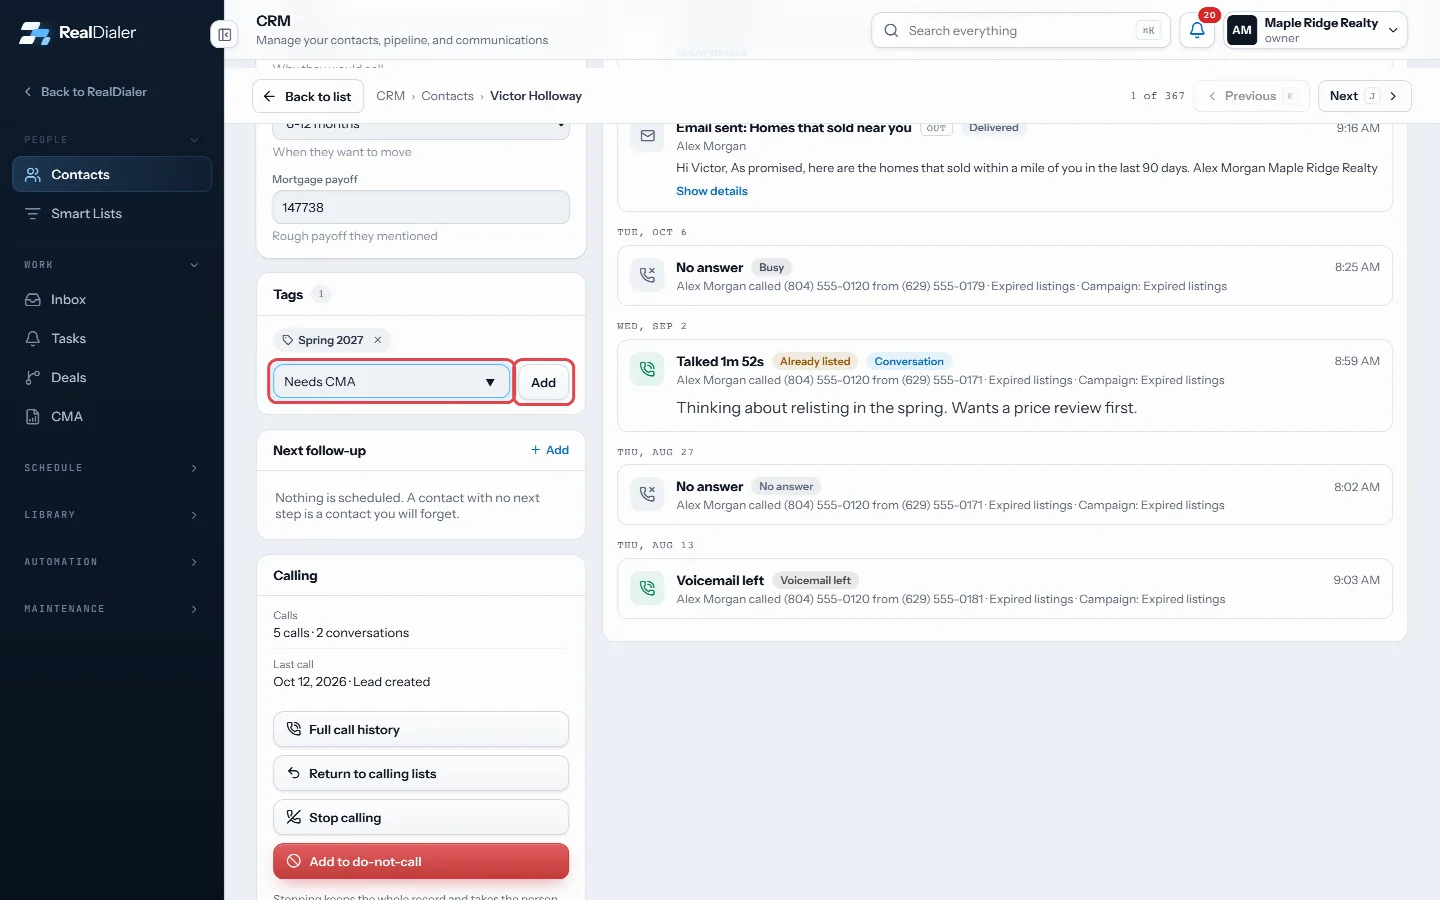Go to the next contact

point(1364,96)
